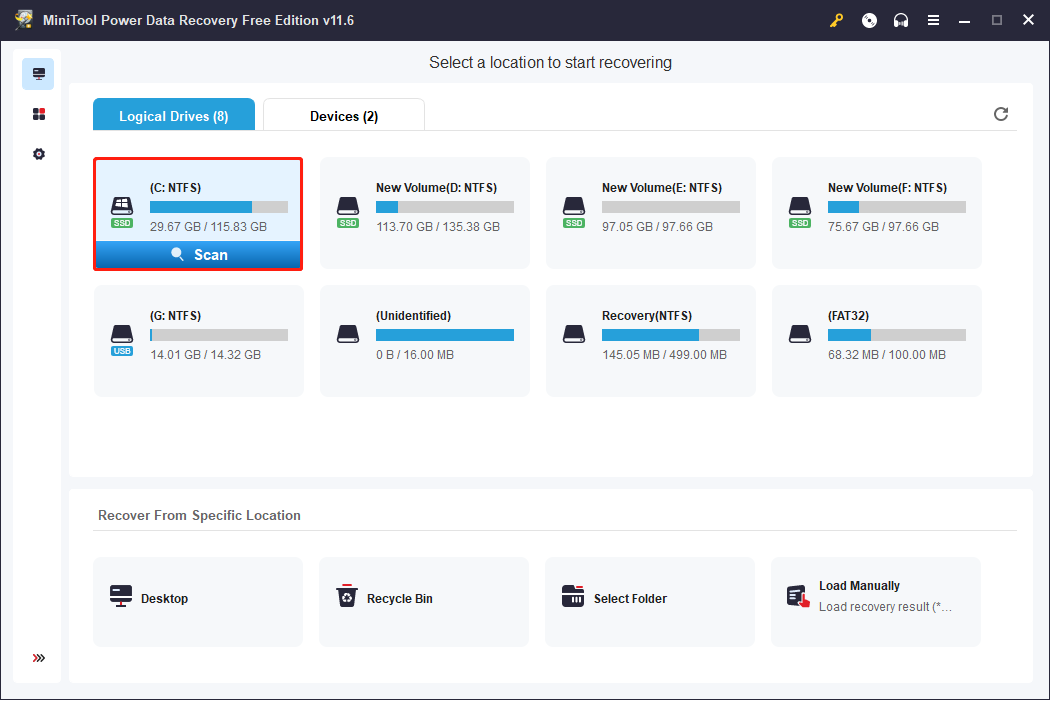This screenshot has width=1051, height=701.
Task: Click the key register icon in title bar
Action: tap(837, 20)
